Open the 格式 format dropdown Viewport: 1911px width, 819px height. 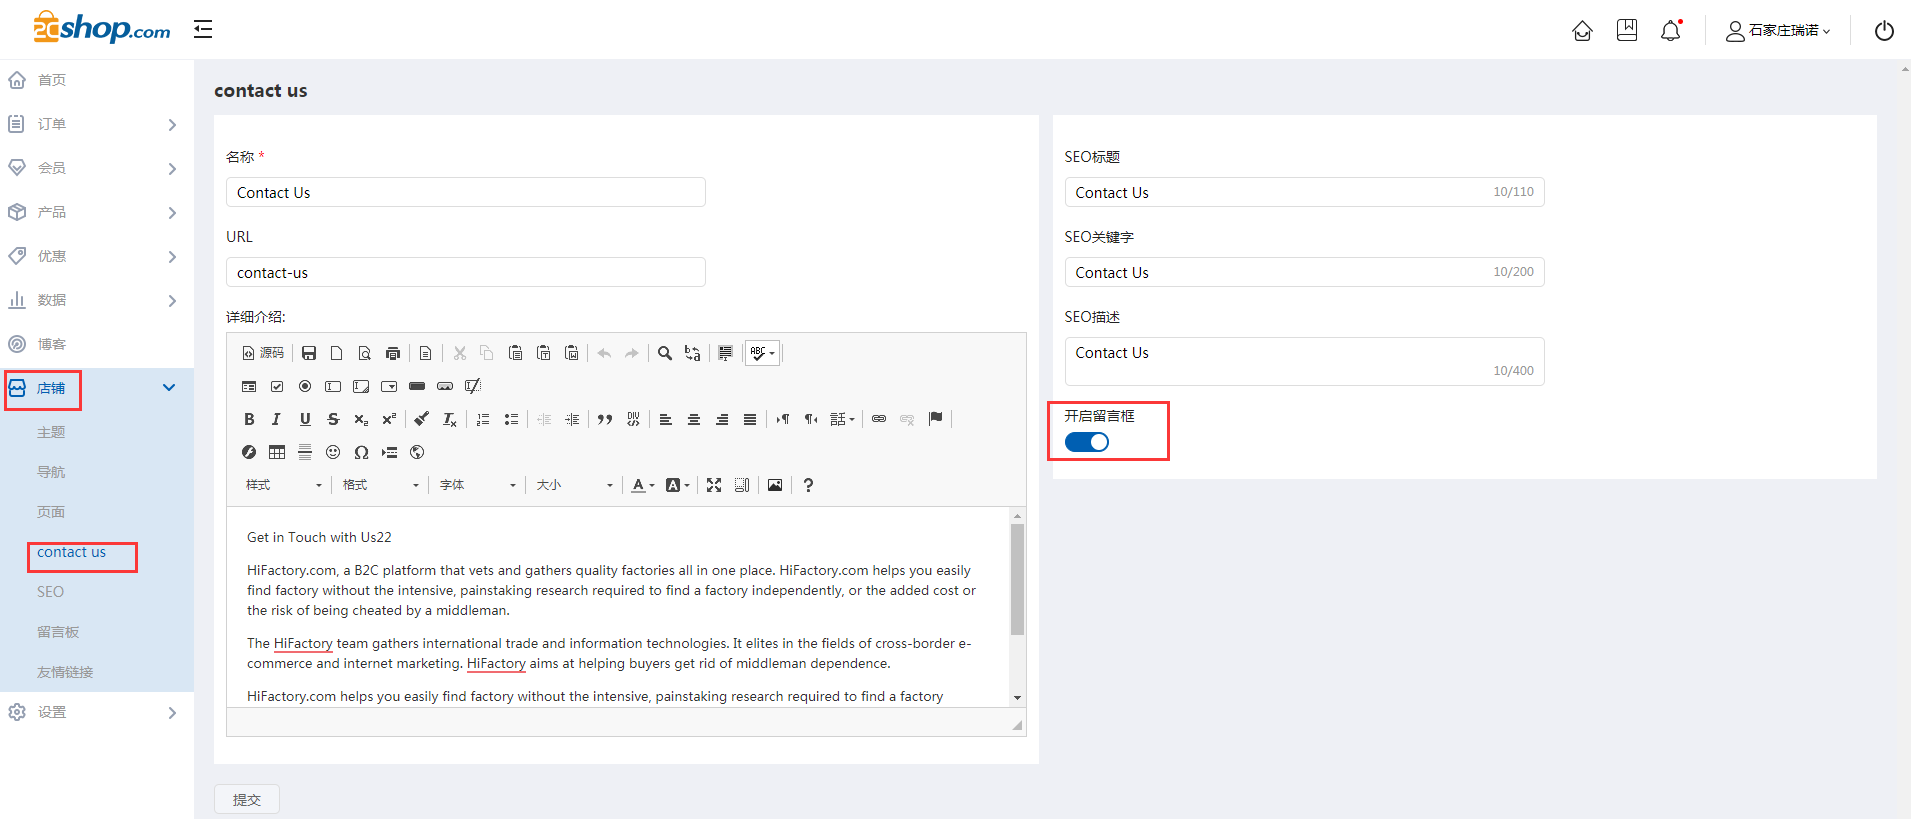(x=380, y=485)
